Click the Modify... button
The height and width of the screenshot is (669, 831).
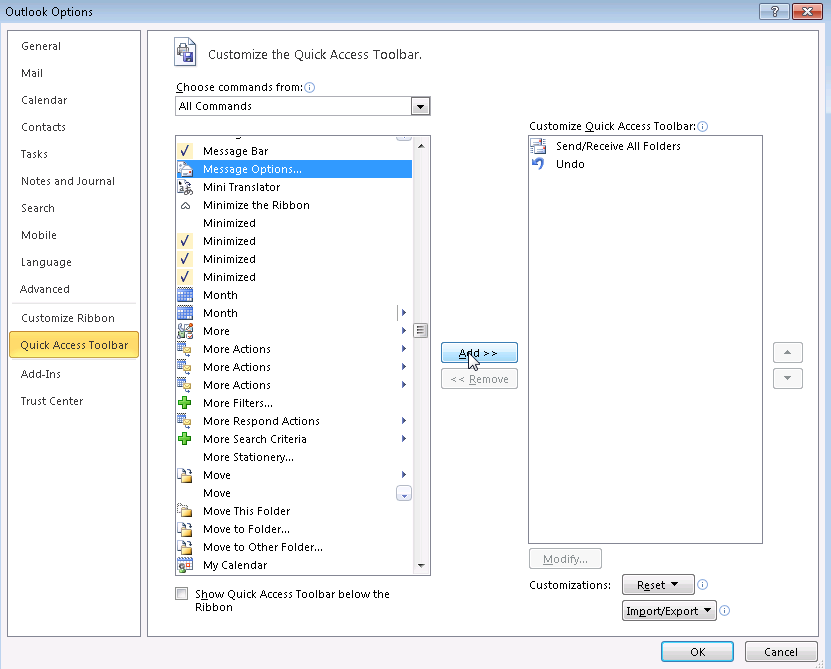[565, 559]
